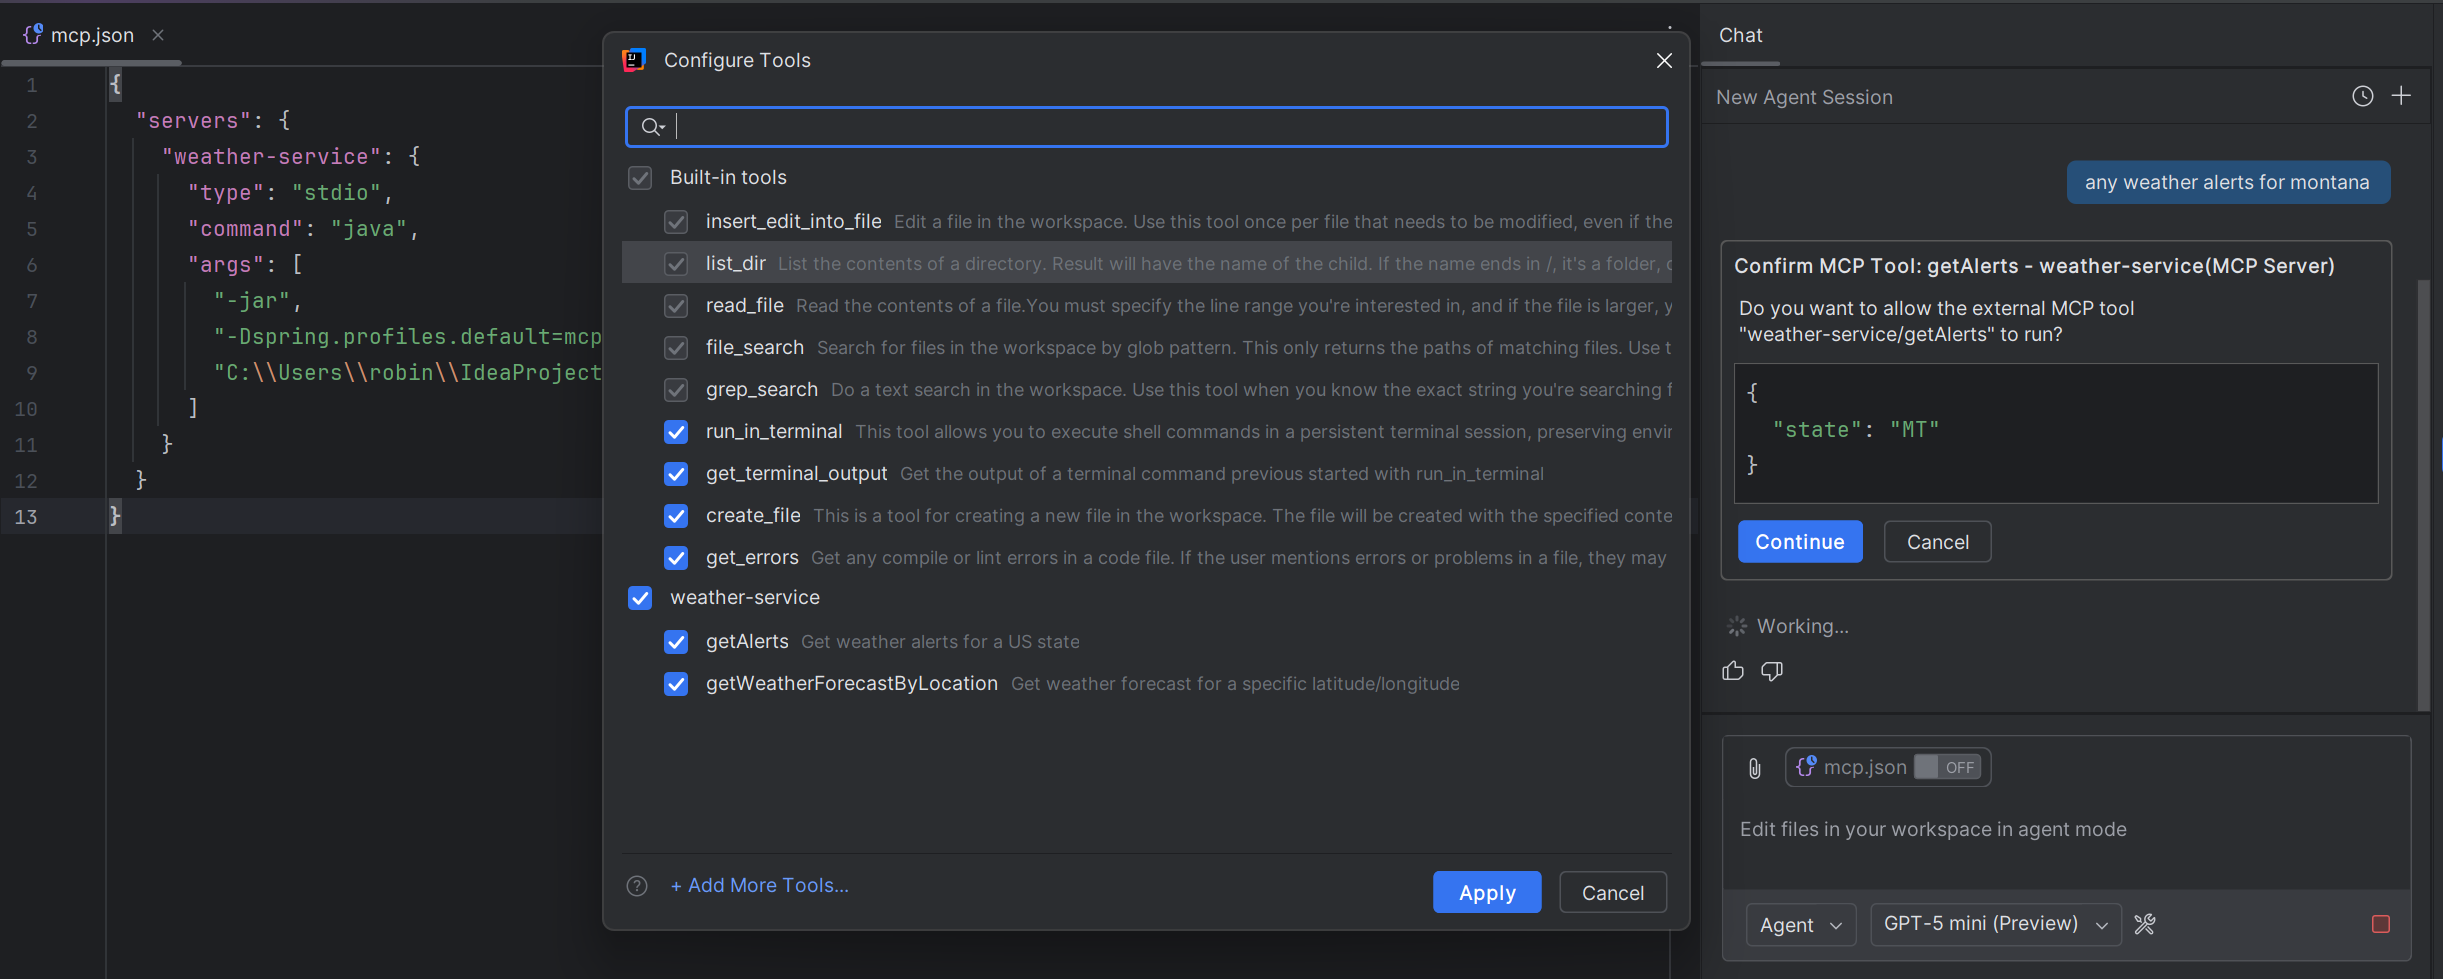Focus the tools search field
The width and height of the screenshot is (2443, 979).
[1147, 127]
